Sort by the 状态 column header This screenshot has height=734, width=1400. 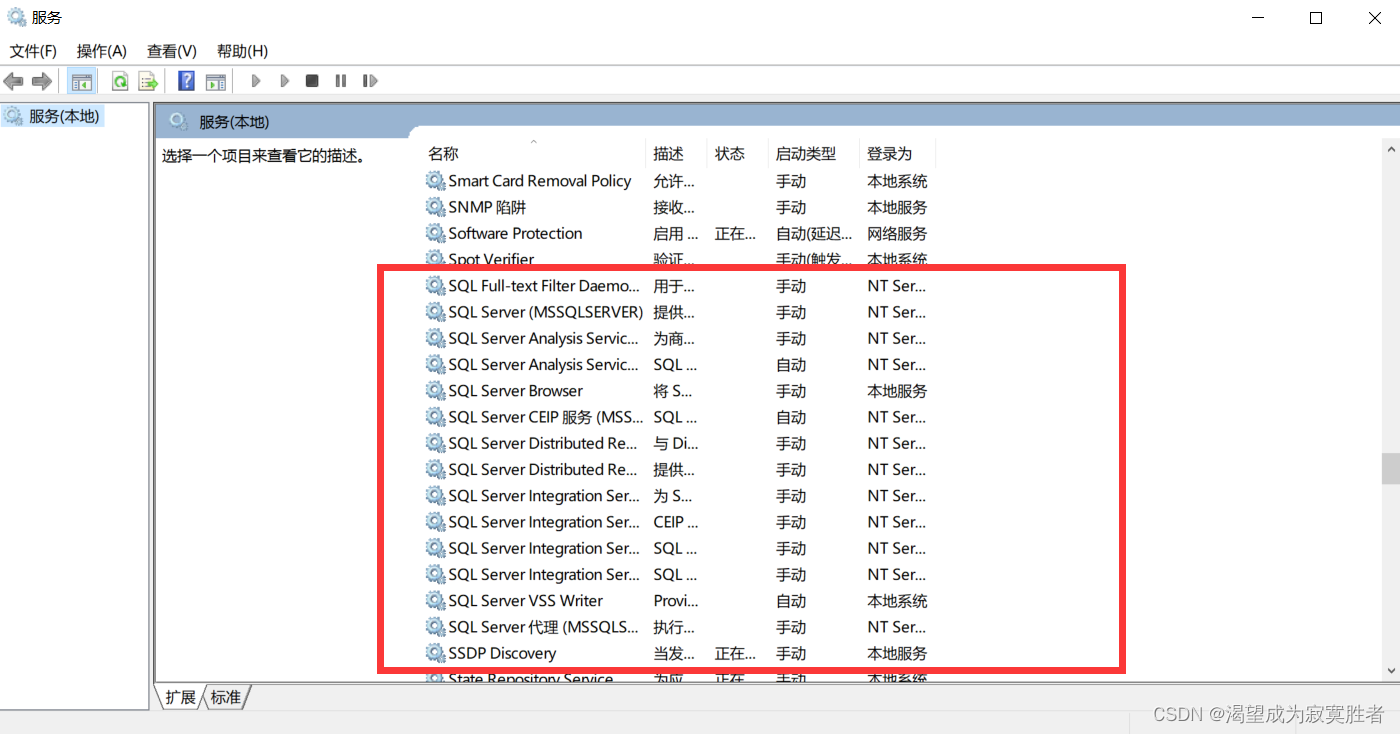738,153
